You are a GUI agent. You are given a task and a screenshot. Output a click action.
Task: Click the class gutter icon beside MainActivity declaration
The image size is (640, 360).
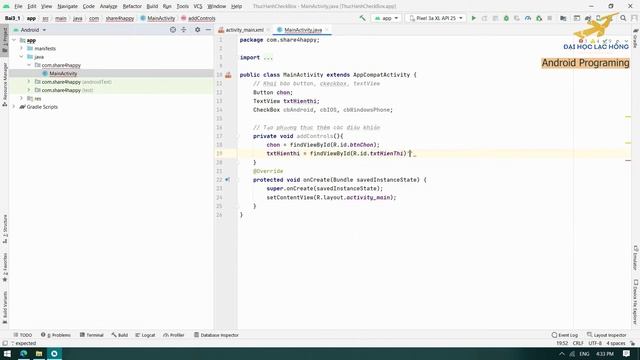click(228, 75)
